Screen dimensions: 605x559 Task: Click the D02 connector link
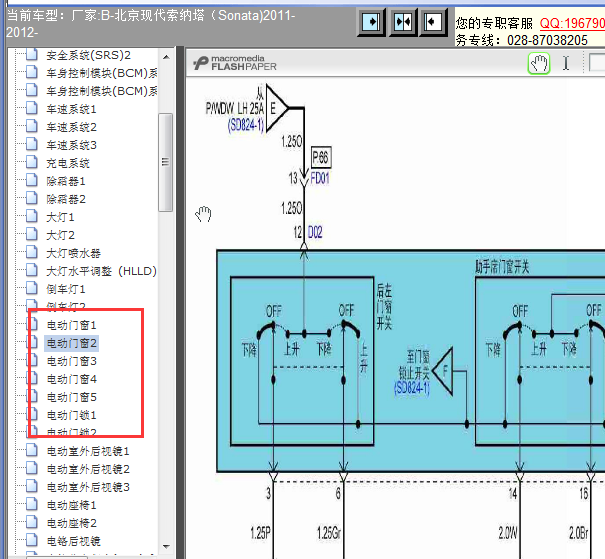coord(315,232)
